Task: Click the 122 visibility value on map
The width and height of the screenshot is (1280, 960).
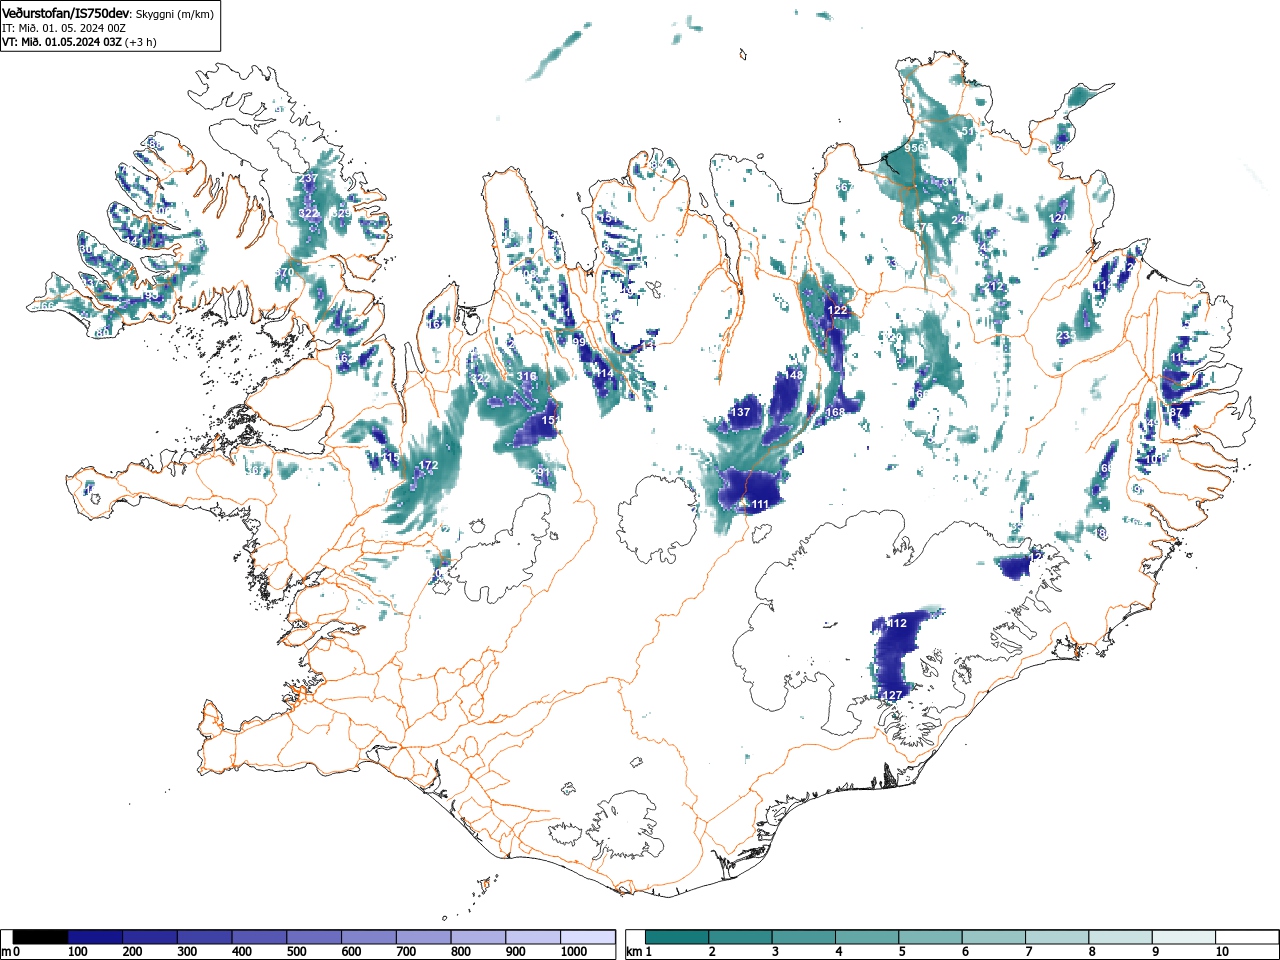Action: 838,311
